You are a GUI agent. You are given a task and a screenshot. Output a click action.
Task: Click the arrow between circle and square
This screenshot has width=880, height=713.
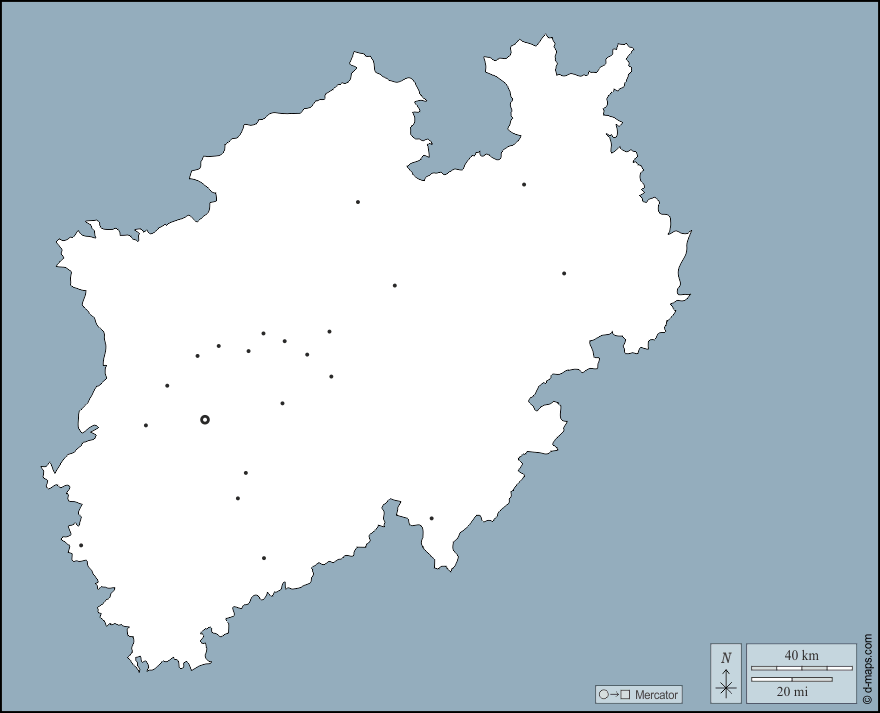(614, 694)
